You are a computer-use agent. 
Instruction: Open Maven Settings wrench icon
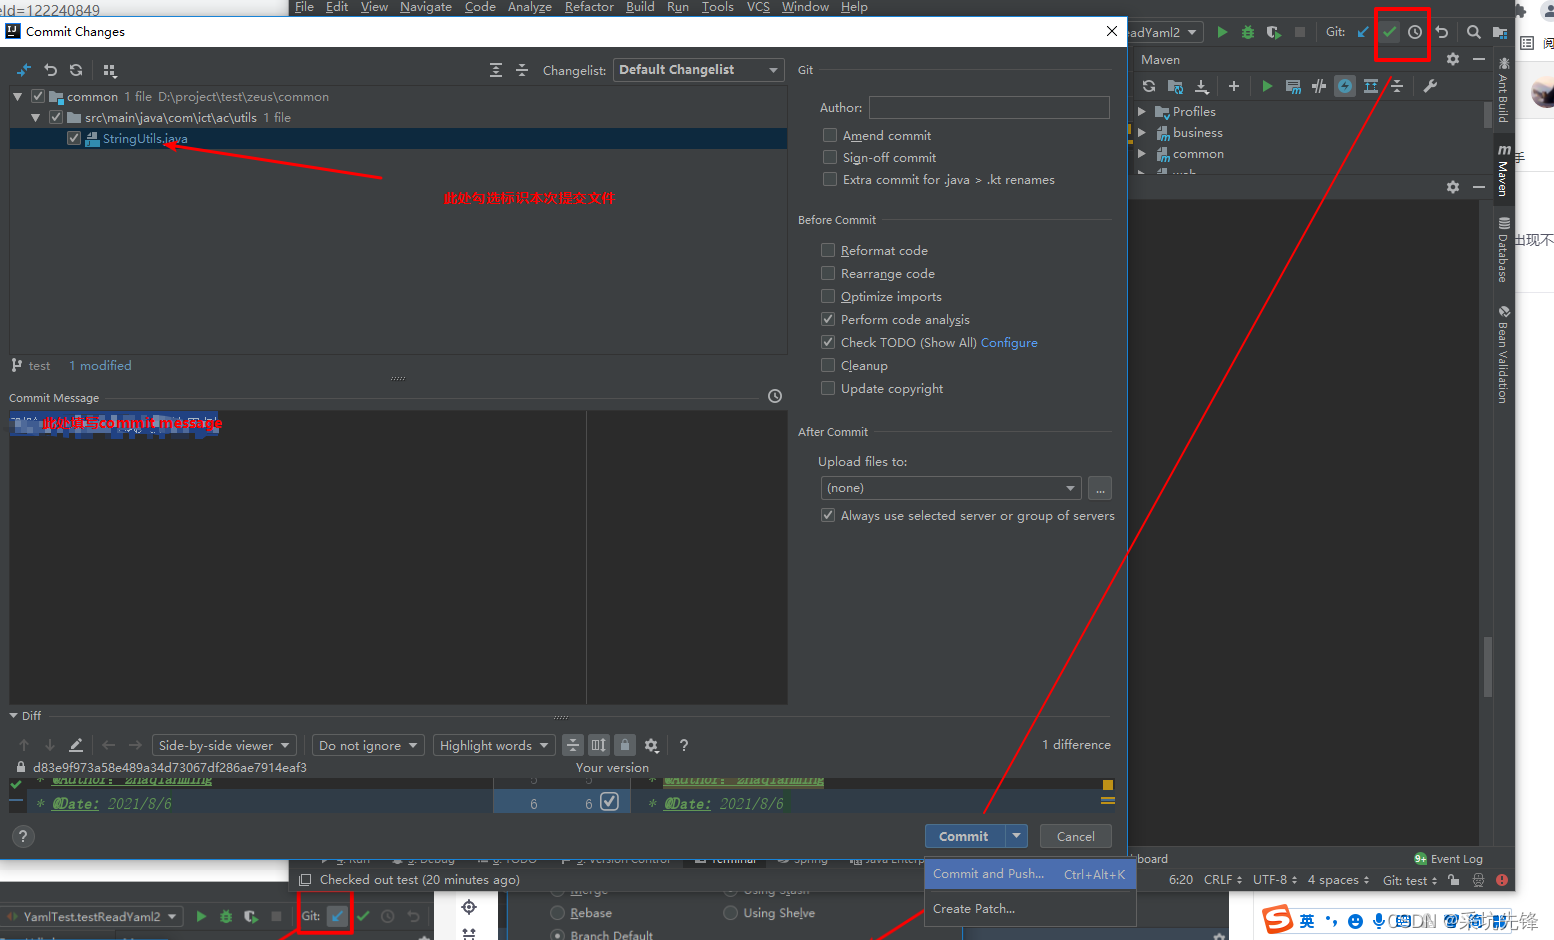click(1430, 86)
